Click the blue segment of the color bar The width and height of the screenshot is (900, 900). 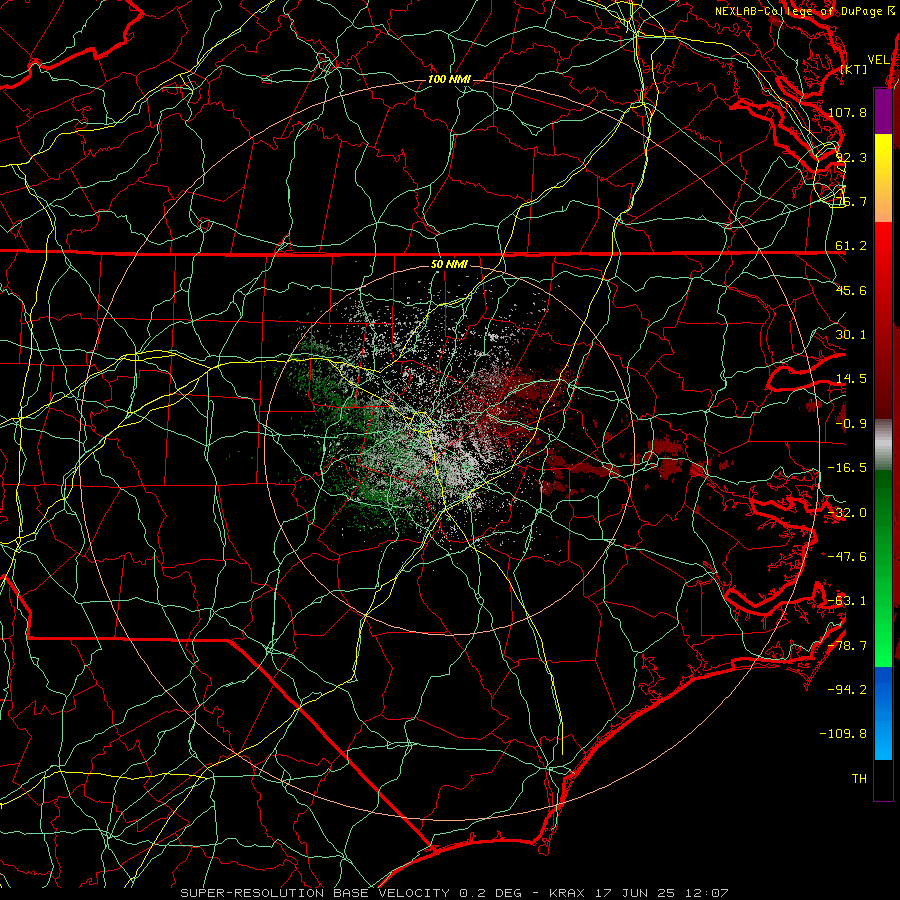[x=883, y=713]
